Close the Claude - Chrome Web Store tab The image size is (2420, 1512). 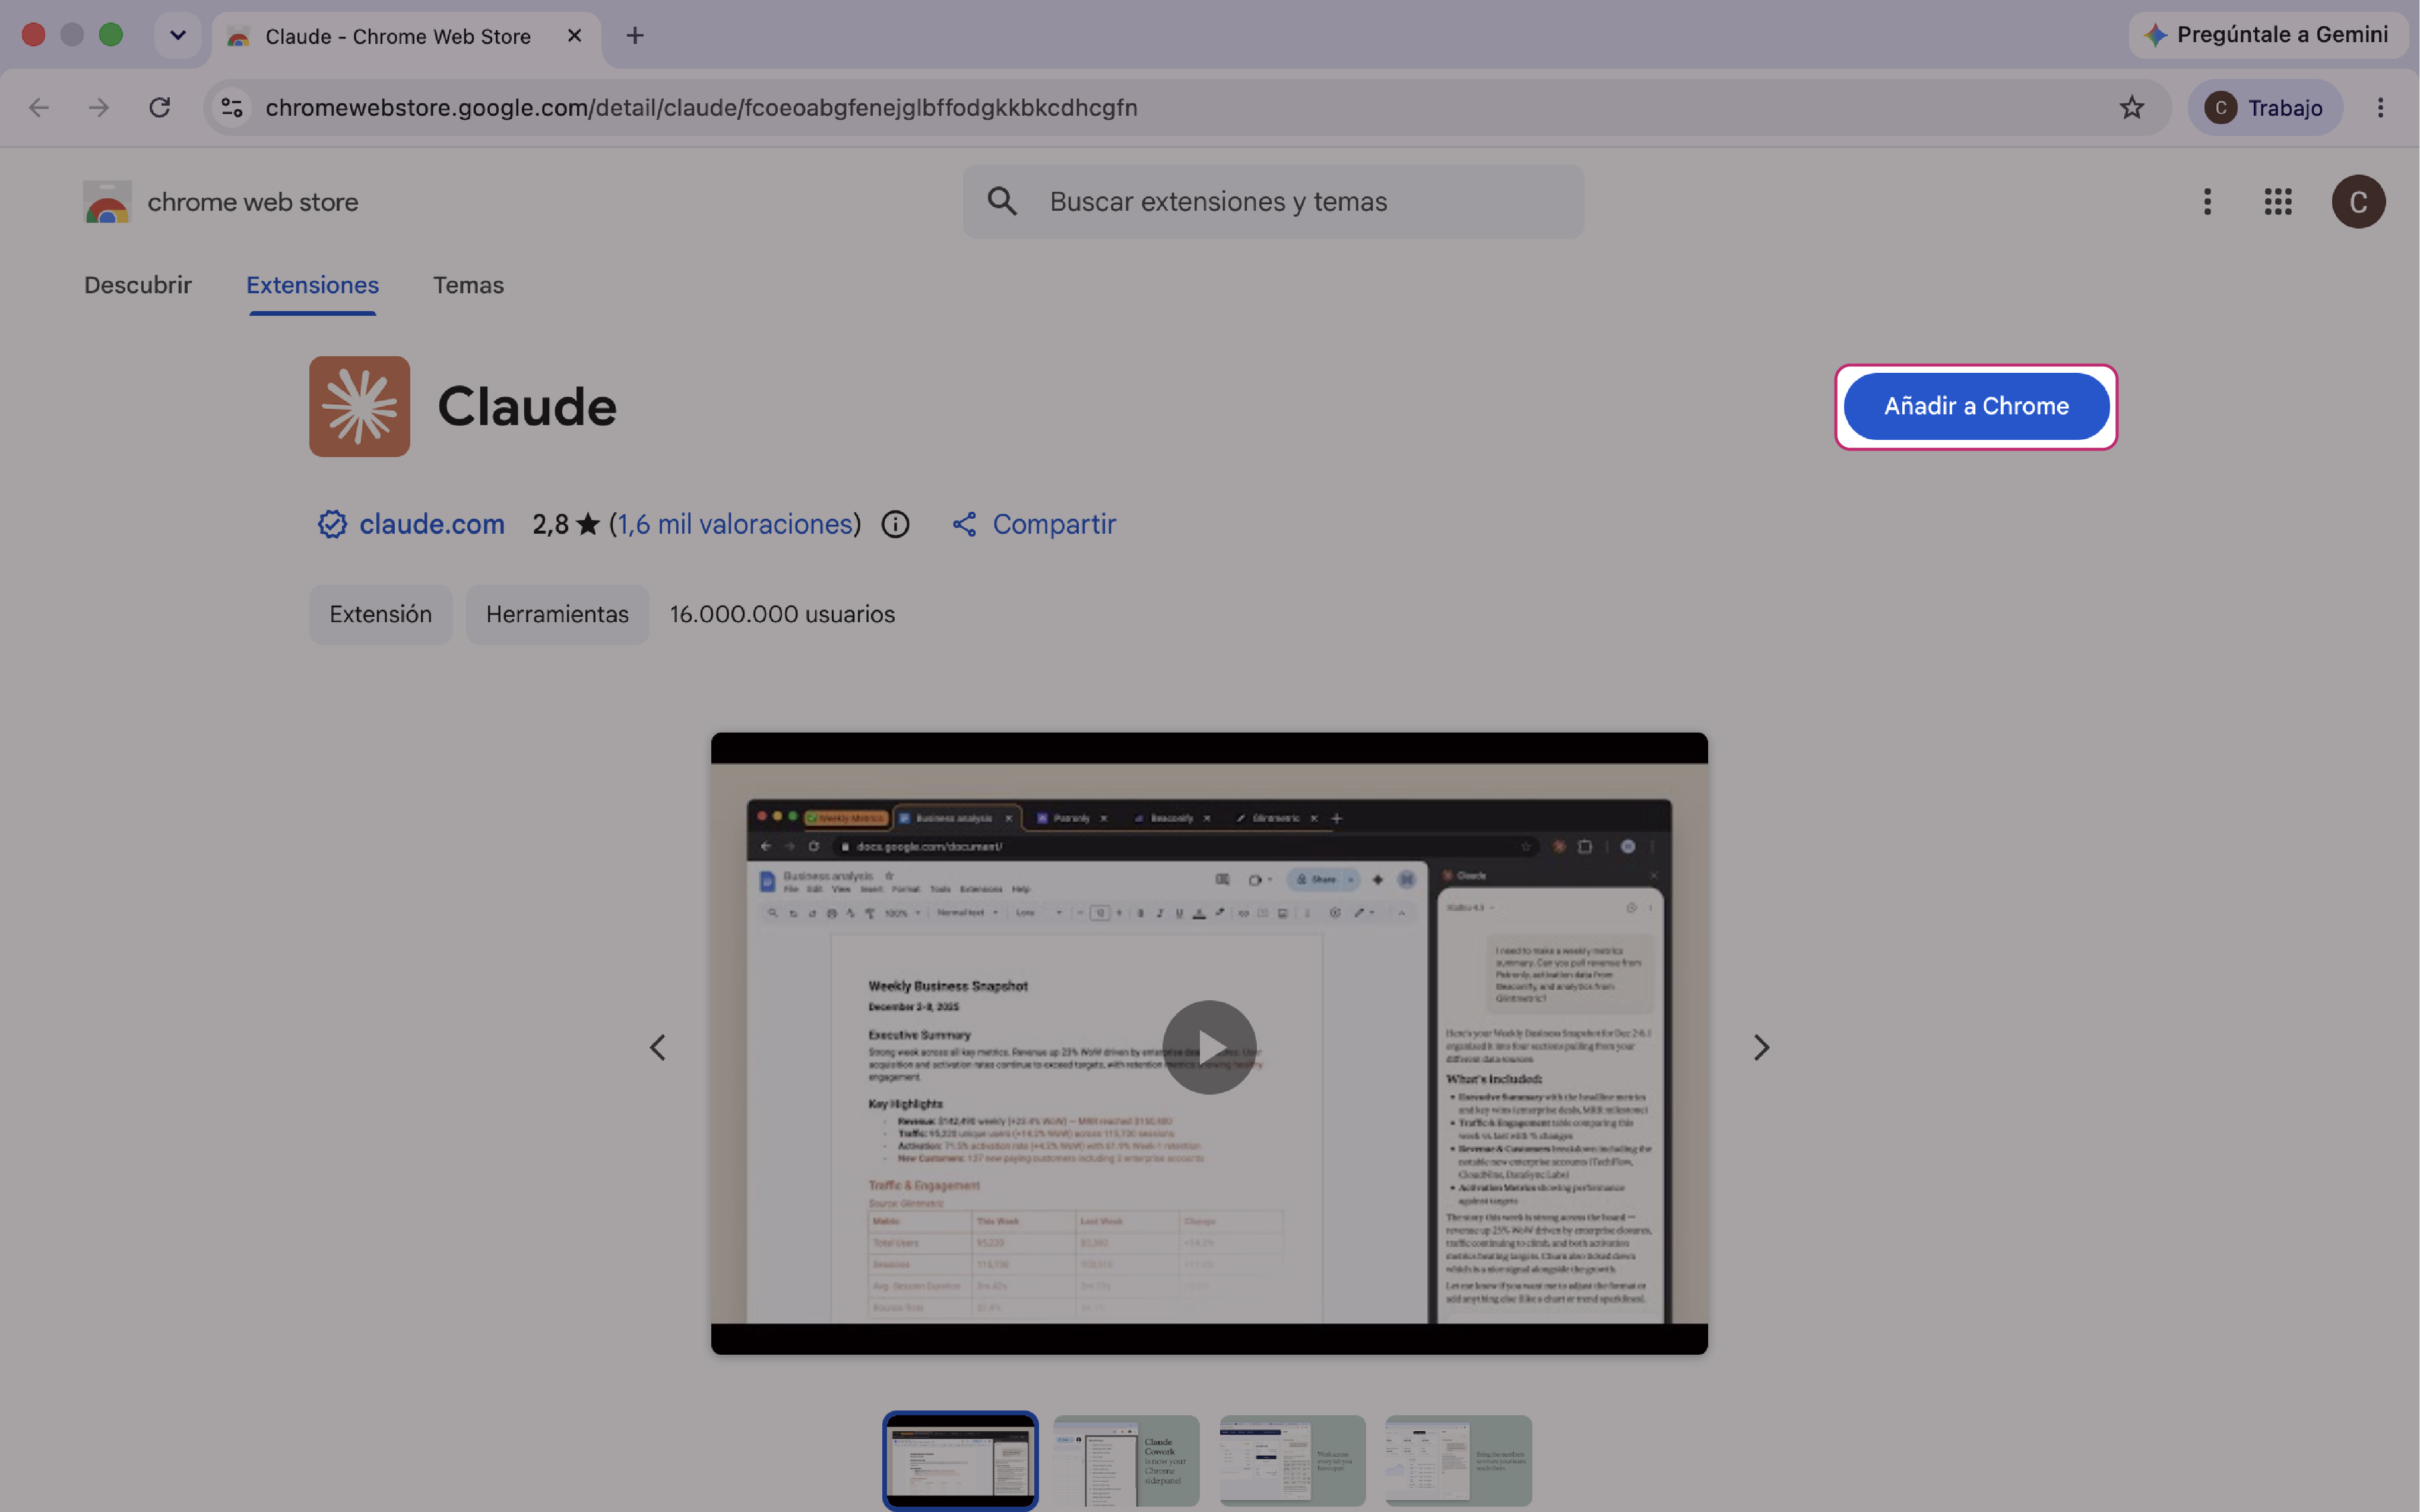click(574, 36)
